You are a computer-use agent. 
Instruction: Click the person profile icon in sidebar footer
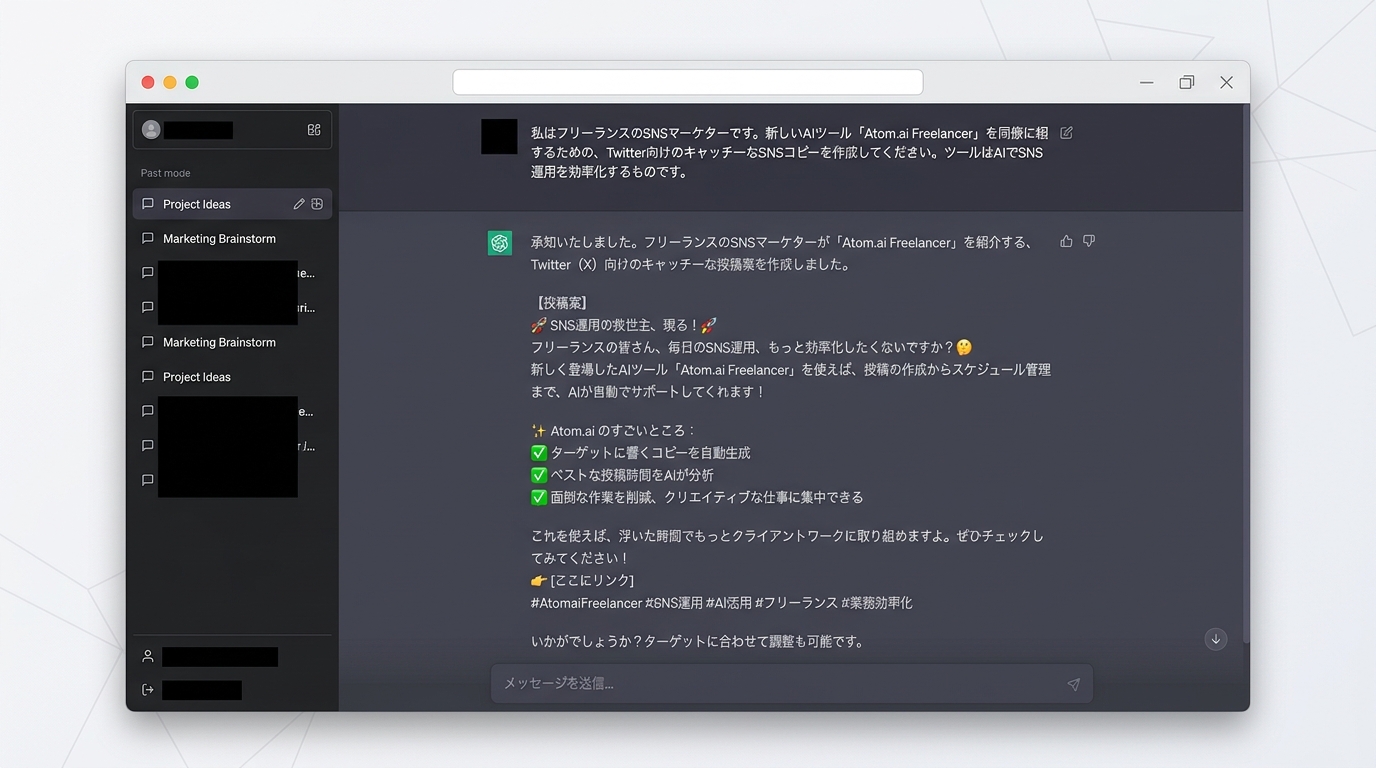148,657
